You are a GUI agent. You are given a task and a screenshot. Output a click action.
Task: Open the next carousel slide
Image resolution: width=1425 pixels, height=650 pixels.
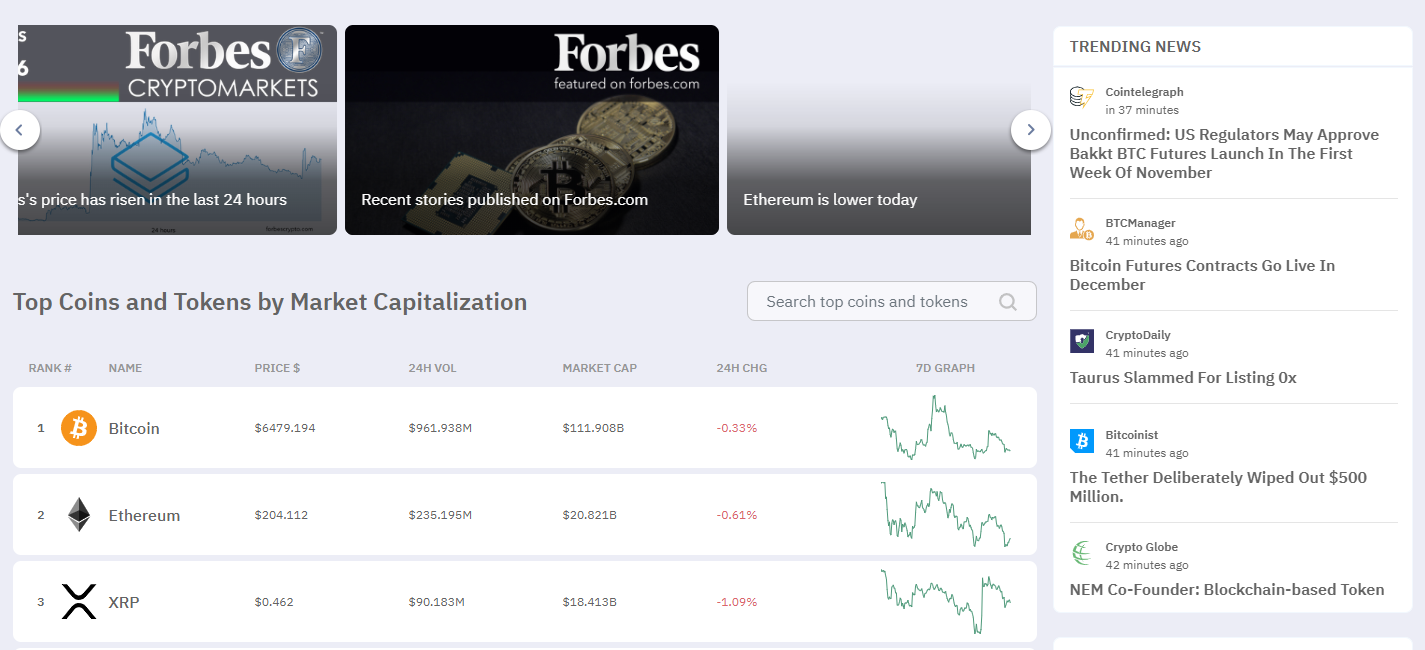click(x=1030, y=130)
